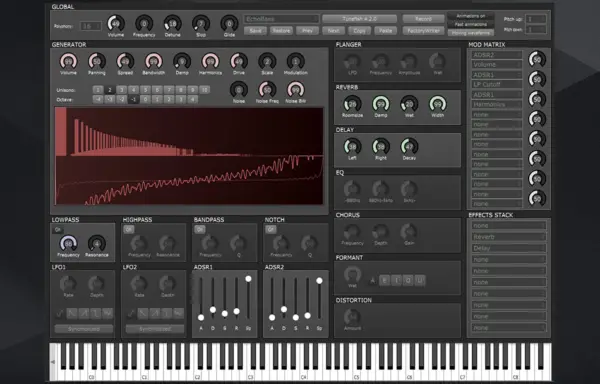Screen dimensions: 600x384
Task: Select the sine waveform for LFO1
Action: [60, 314]
